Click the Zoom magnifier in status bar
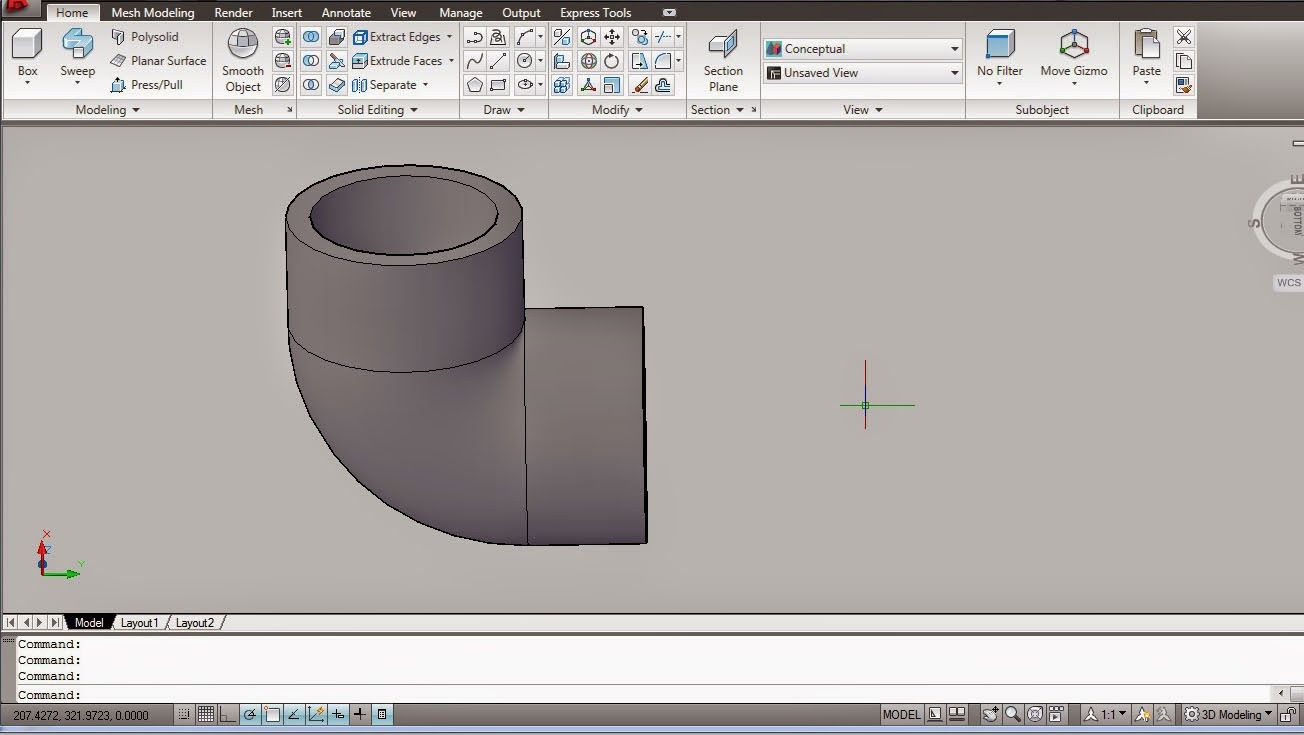The width and height of the screenshot is (1304, 735). click(x=1013, y=714)
